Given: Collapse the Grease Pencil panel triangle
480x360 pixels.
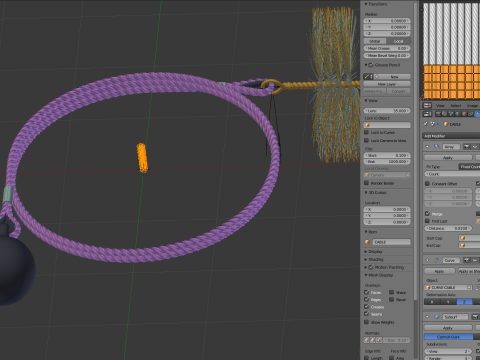Looking at the screenshot, I should click(x=366, y=65).
